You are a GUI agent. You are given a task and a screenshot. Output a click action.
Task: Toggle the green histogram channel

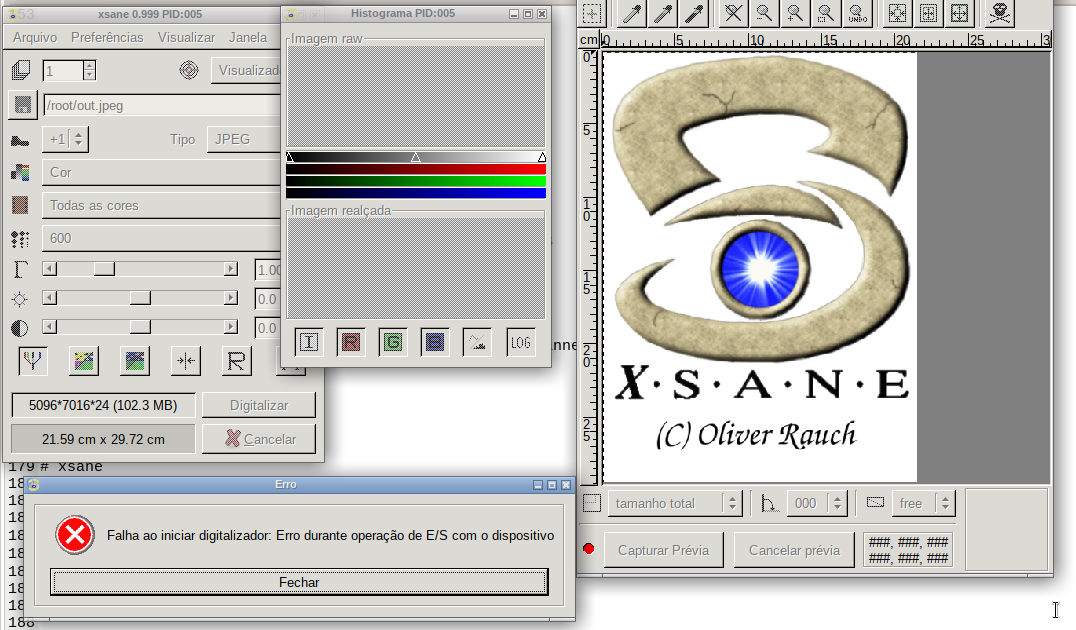393,342
